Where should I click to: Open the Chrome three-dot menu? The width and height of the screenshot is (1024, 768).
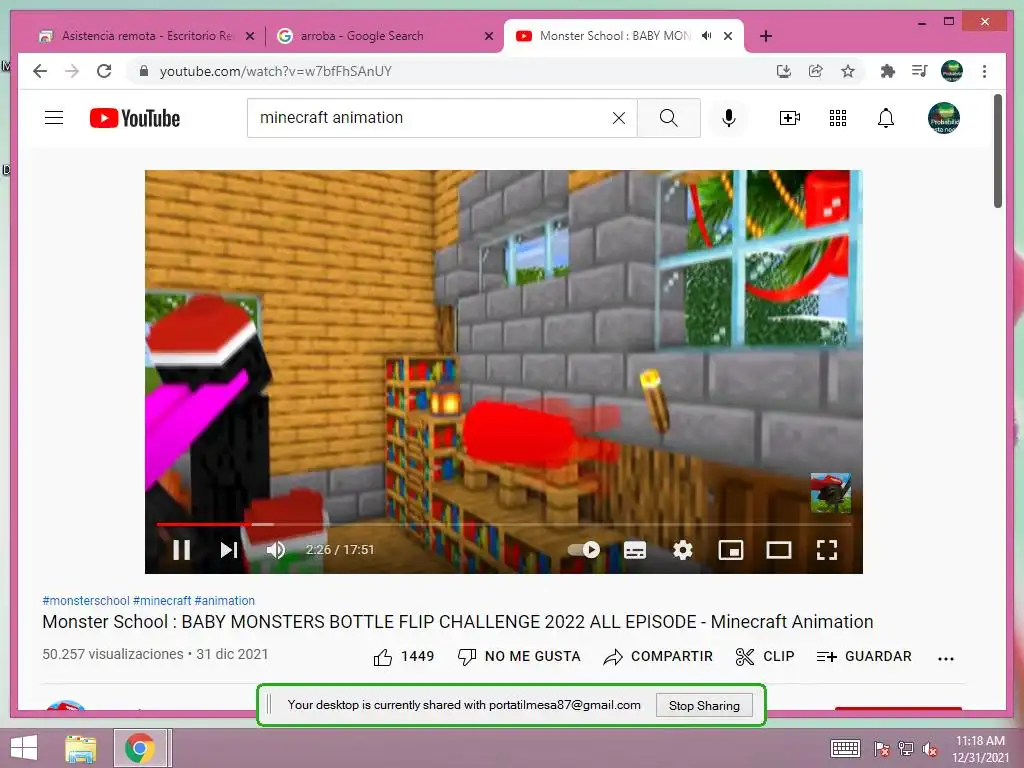pyautogui.click(x=984, y=71)
